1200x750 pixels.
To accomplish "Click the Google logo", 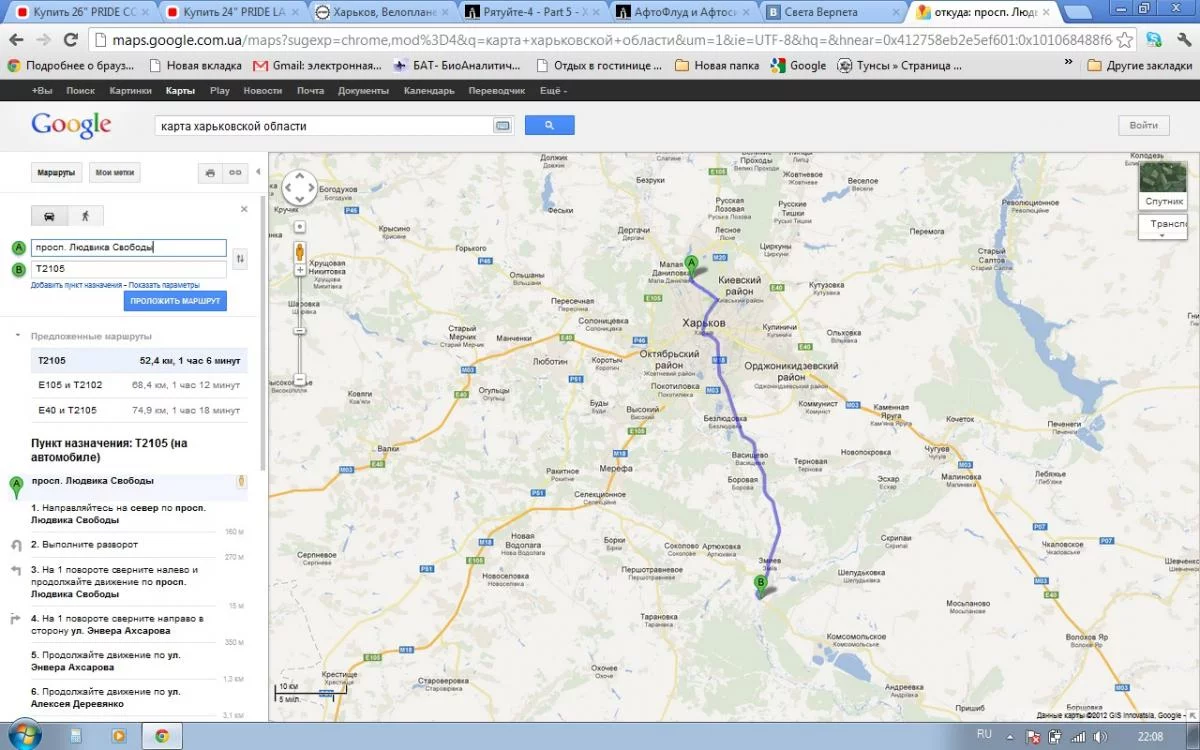I will pyautogui.click(x=71, y=125).
